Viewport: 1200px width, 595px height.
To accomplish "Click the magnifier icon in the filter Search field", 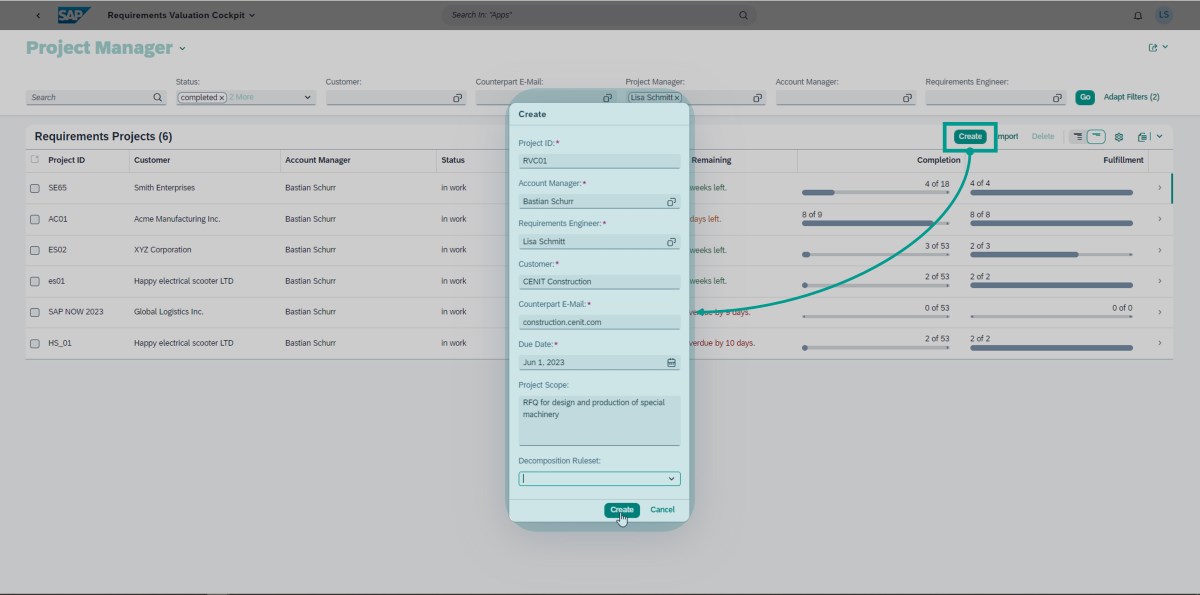I will pos(157,97).
